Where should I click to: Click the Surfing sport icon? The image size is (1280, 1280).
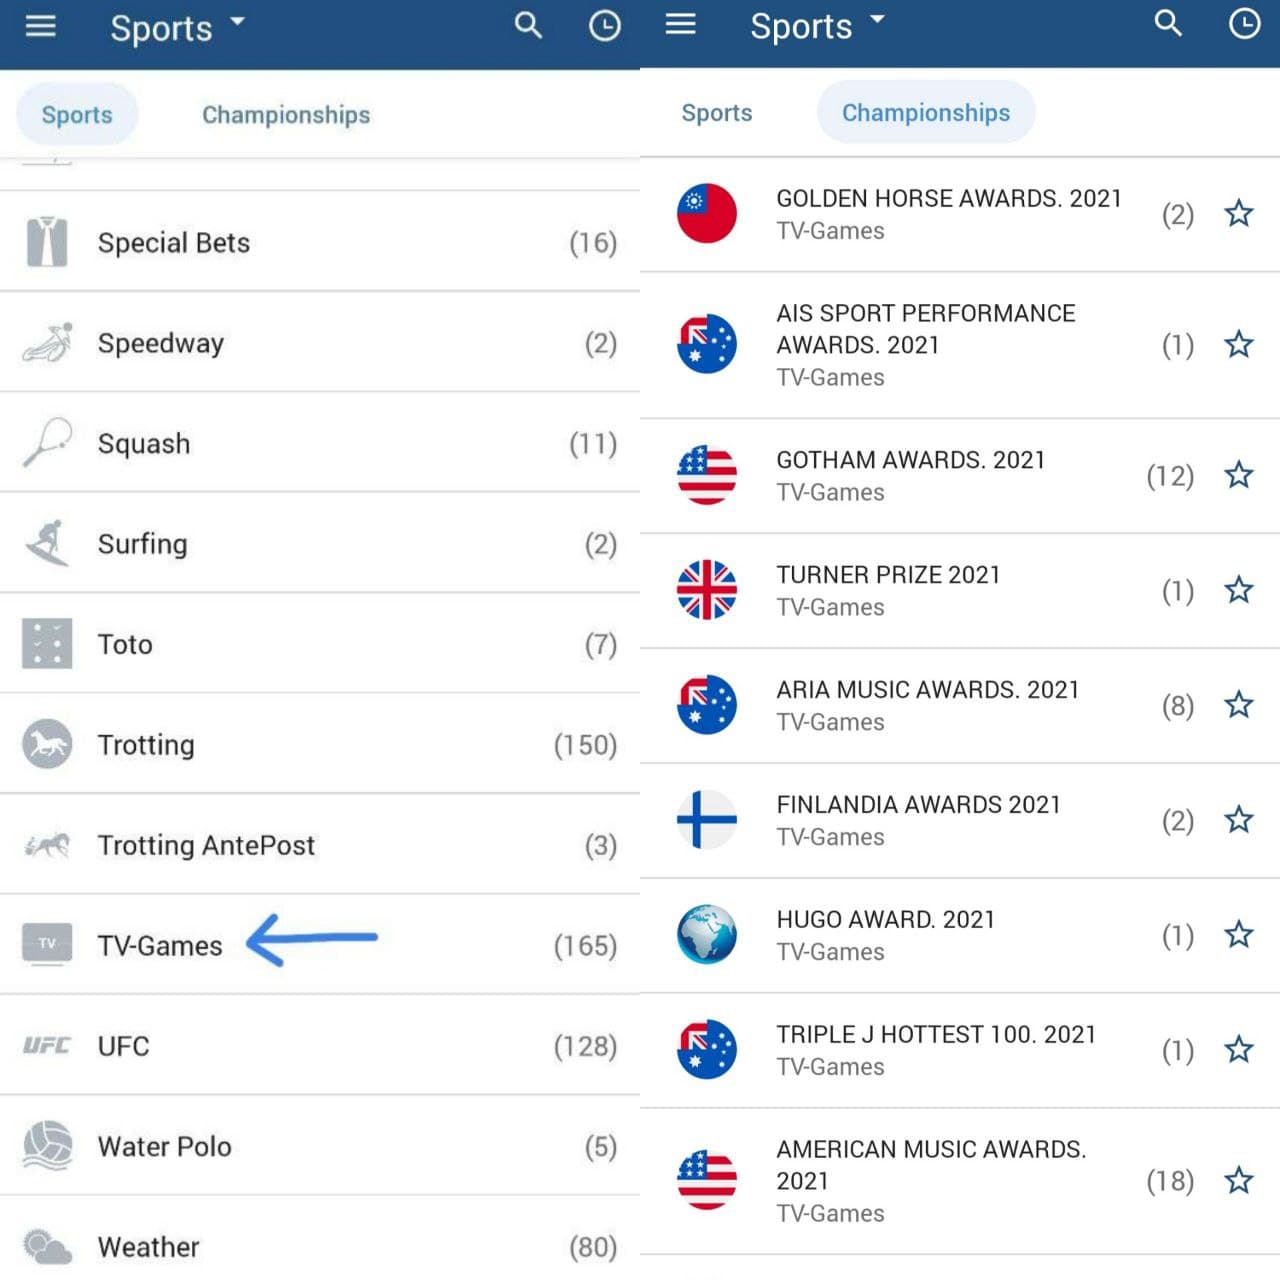pos(47,543)
